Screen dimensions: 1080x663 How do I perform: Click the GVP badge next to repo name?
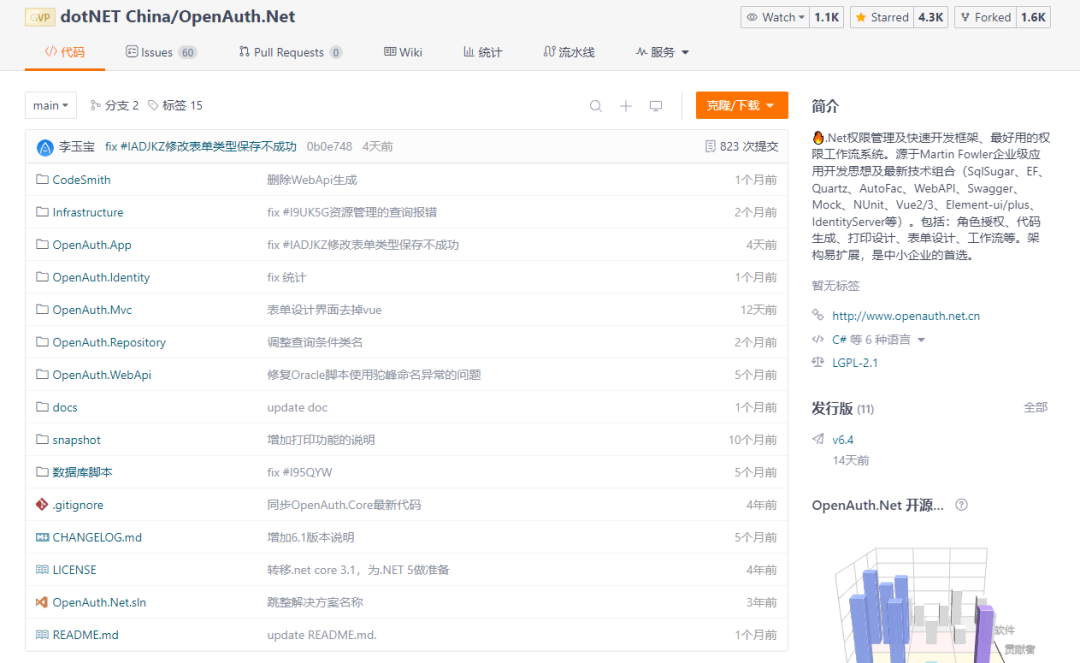(x=40, y=16)
